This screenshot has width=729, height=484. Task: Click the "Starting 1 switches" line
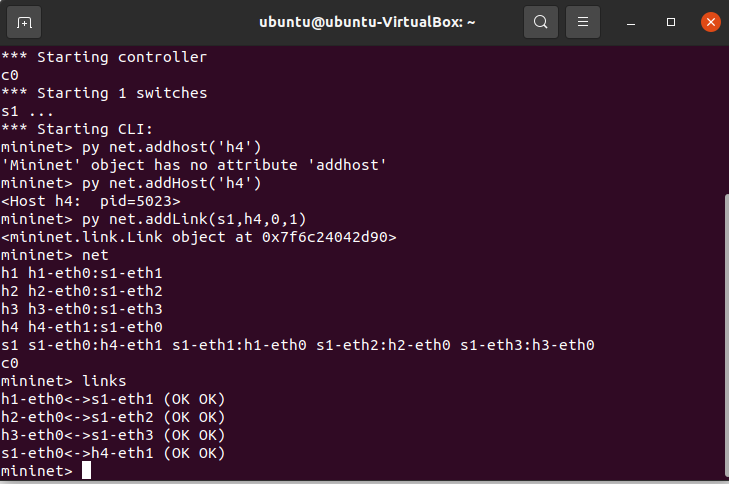coord(104,93)
